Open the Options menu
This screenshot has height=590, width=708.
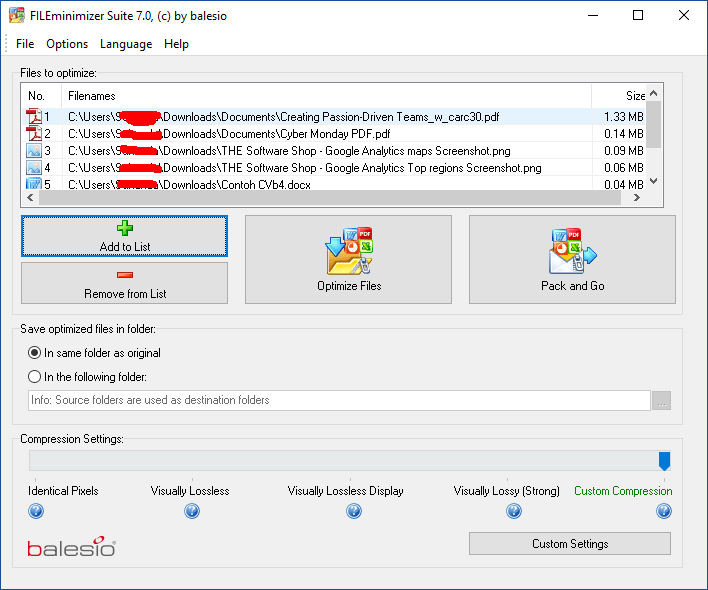coord(67,44)
